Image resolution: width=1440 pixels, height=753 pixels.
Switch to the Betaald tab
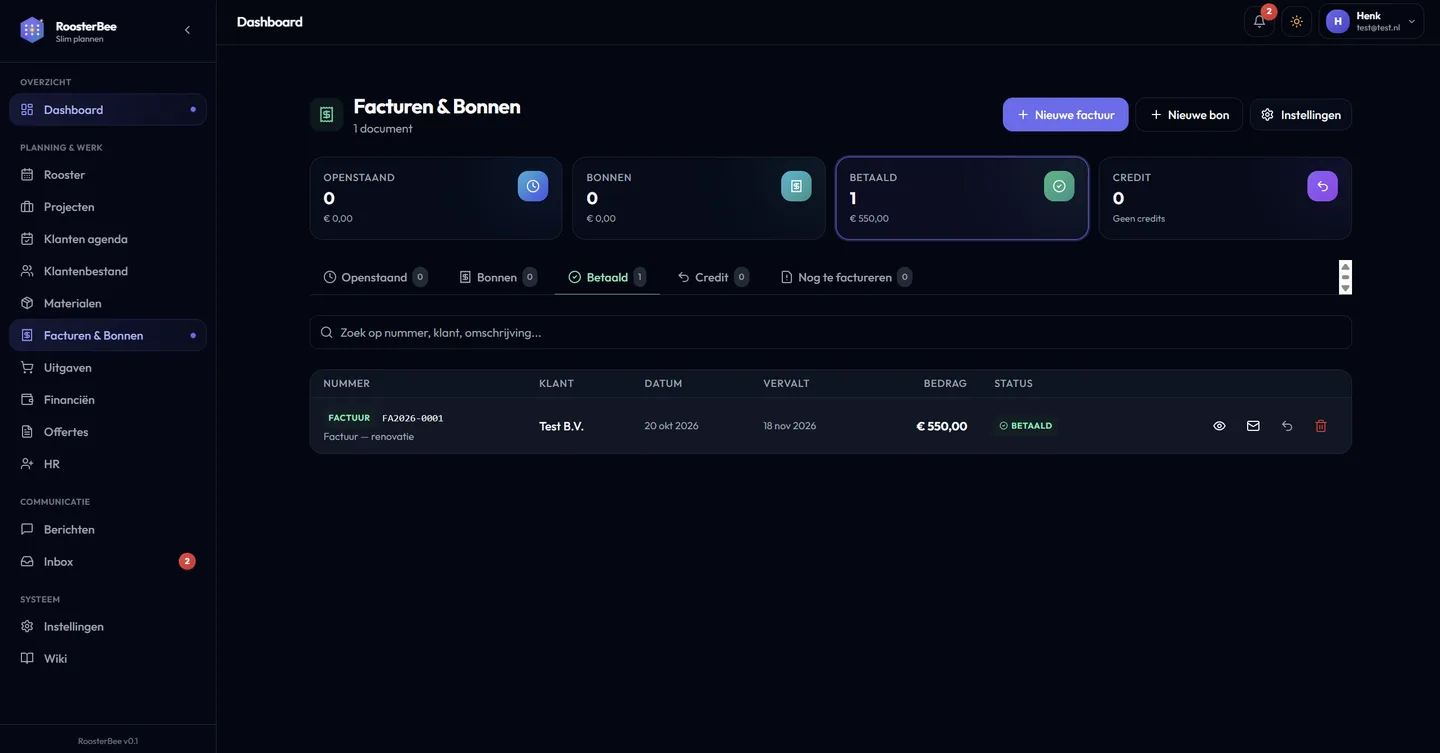(x=607, y=277)
